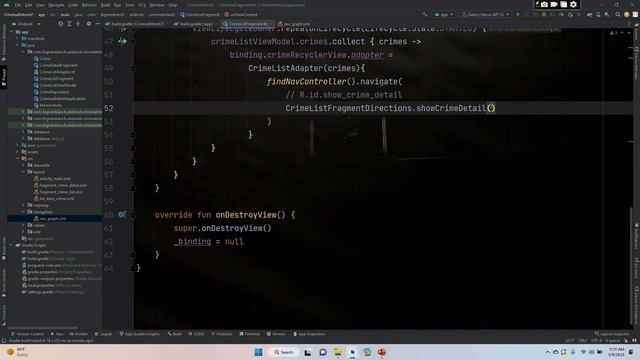Expand the values folder
The width and height of the screenshot is (640, 360).
(x=24, y=225)
